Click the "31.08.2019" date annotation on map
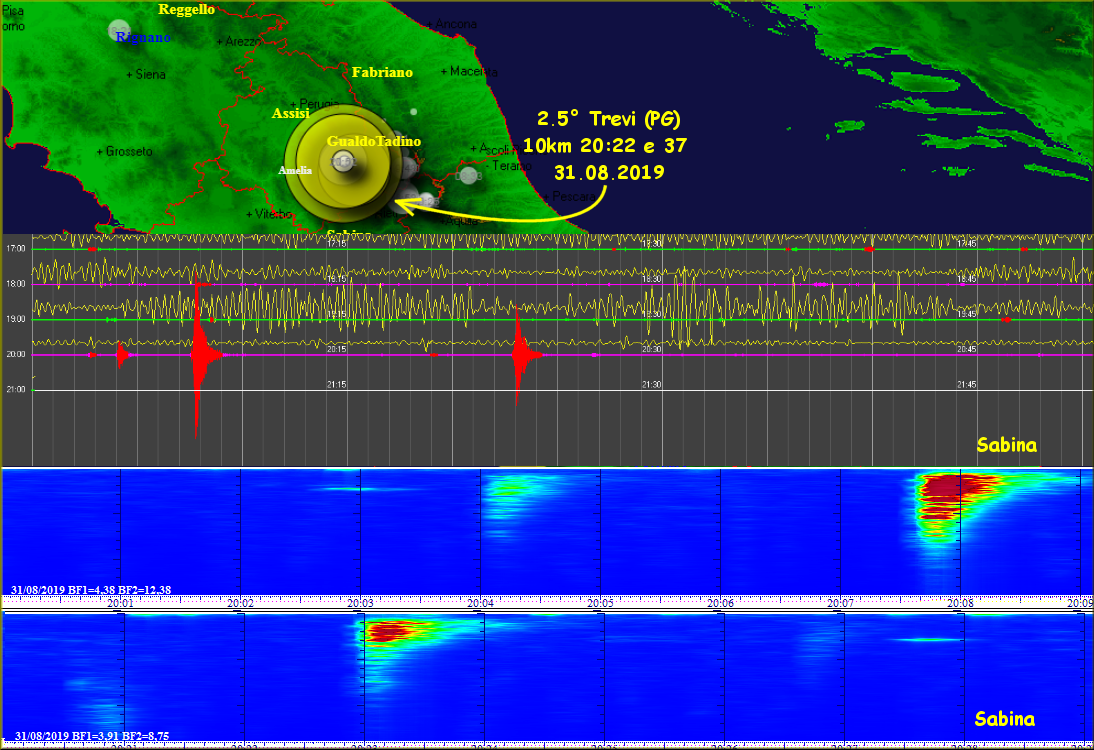Screen dimensions: 1094x750 point(609,172)
